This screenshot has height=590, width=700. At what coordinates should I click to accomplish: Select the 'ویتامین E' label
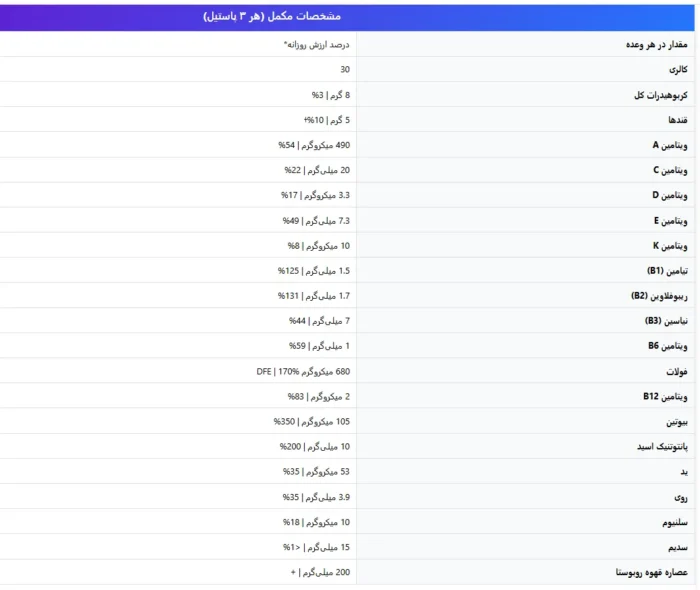coord(671,220)
